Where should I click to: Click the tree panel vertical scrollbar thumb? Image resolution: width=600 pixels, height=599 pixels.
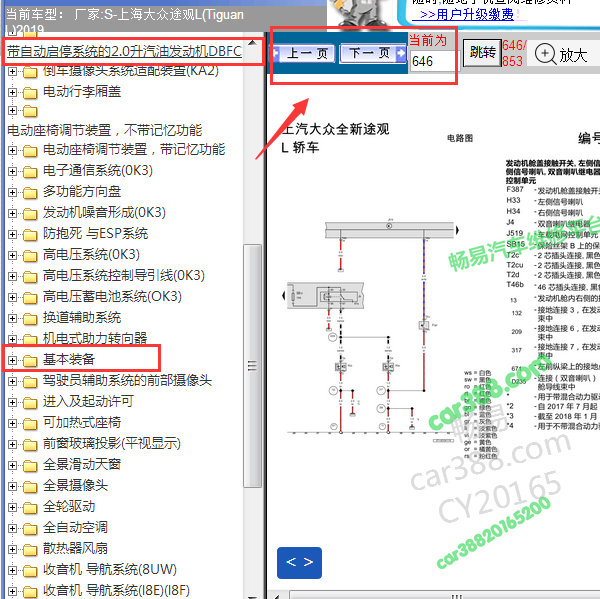[x=252, y=366]
